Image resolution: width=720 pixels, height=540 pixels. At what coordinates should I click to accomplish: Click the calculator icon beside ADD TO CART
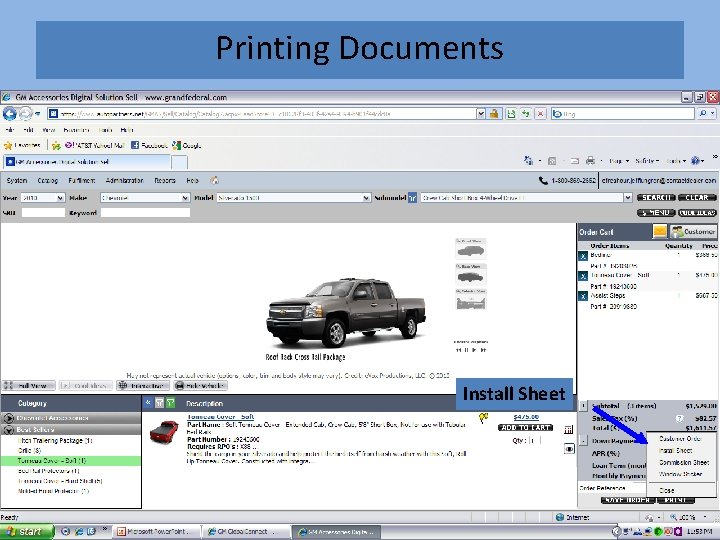pos(568,430)
